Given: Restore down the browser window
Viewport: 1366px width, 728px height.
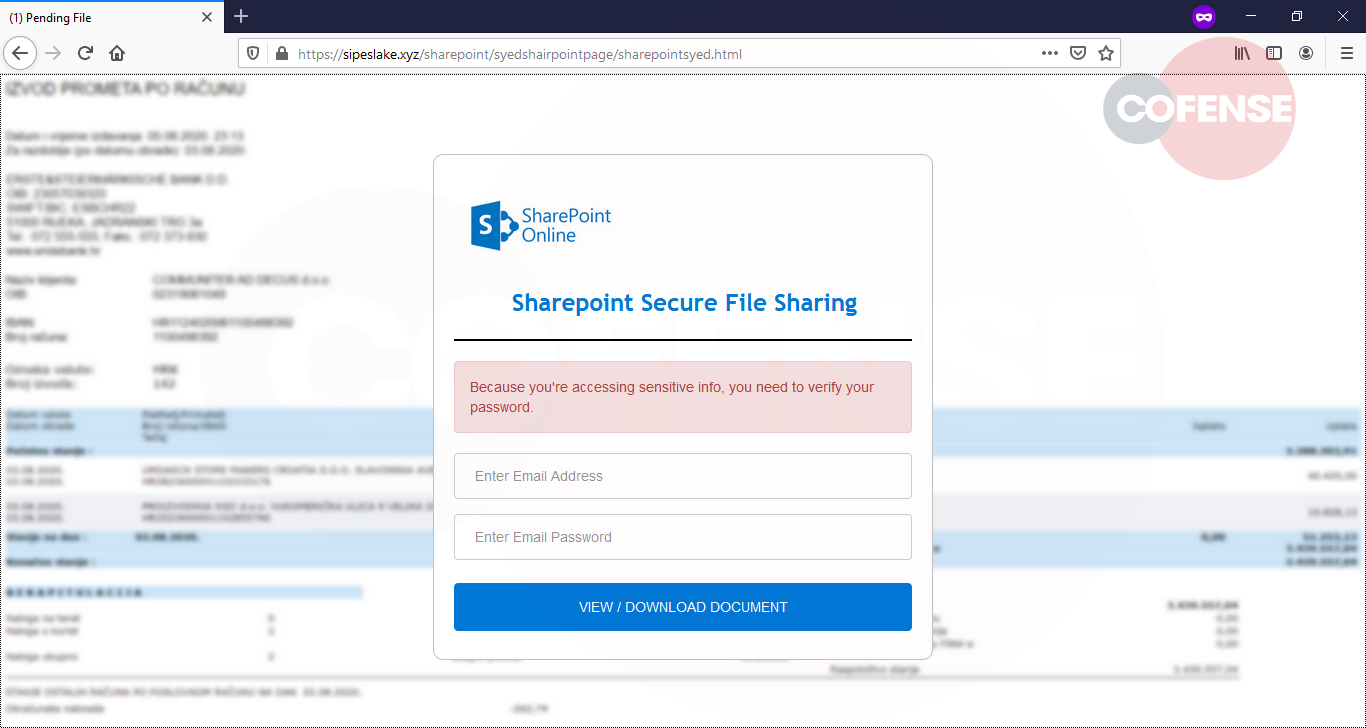Looking at the screenshot, I should pos(1297,16).
